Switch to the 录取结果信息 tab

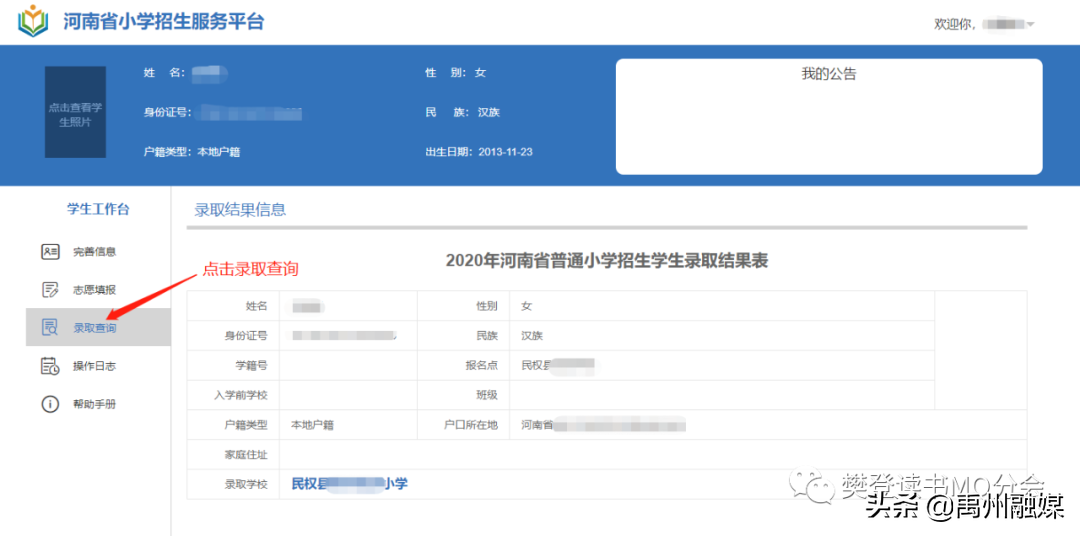(x=240, y=210)
